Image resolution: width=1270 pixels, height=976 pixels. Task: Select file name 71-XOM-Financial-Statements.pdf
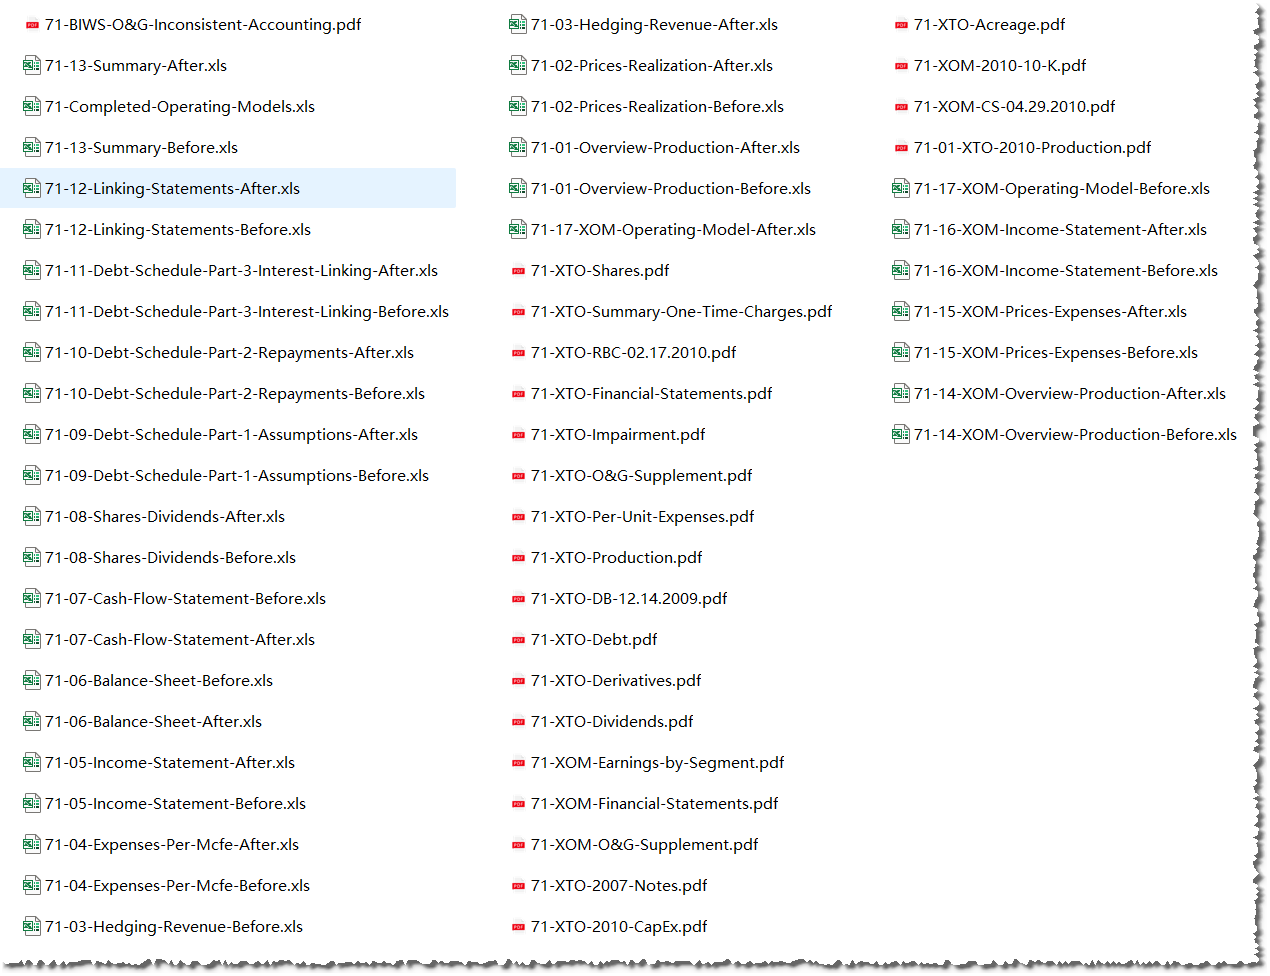click(654, 804)
